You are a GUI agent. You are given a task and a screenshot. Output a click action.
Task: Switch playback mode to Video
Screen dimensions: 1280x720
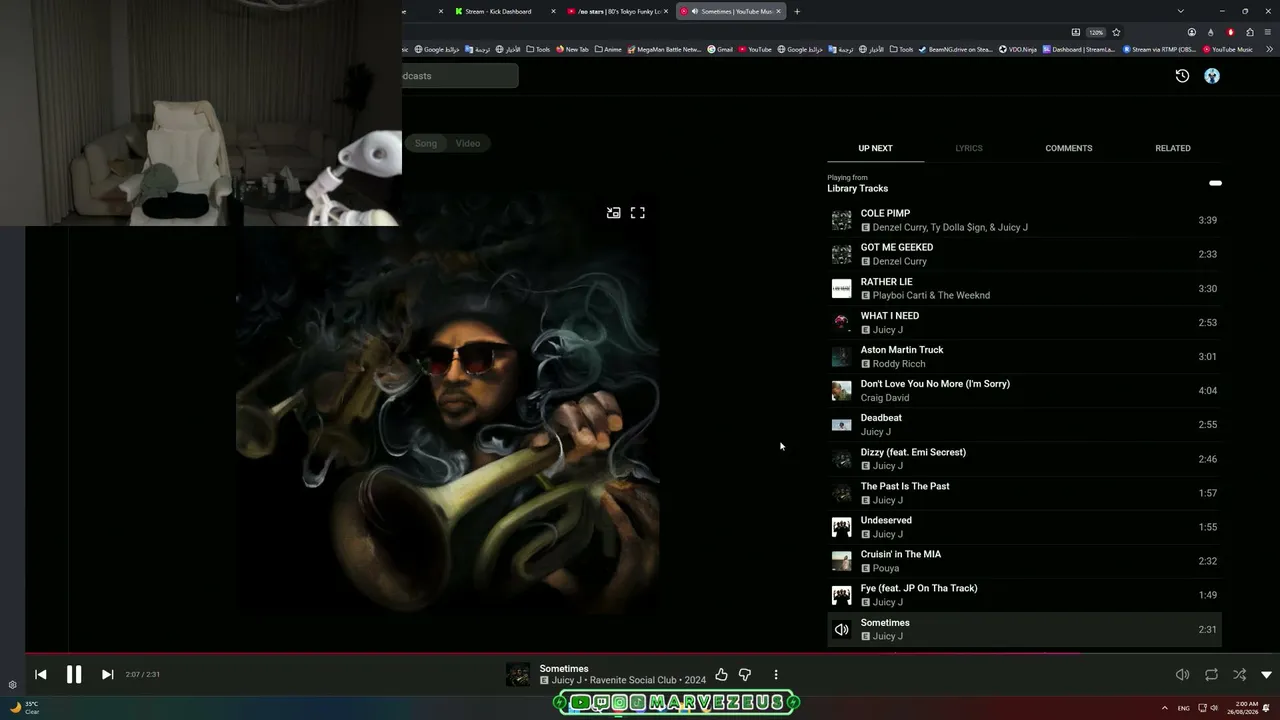pyautogui.click(x=468, y=143)
